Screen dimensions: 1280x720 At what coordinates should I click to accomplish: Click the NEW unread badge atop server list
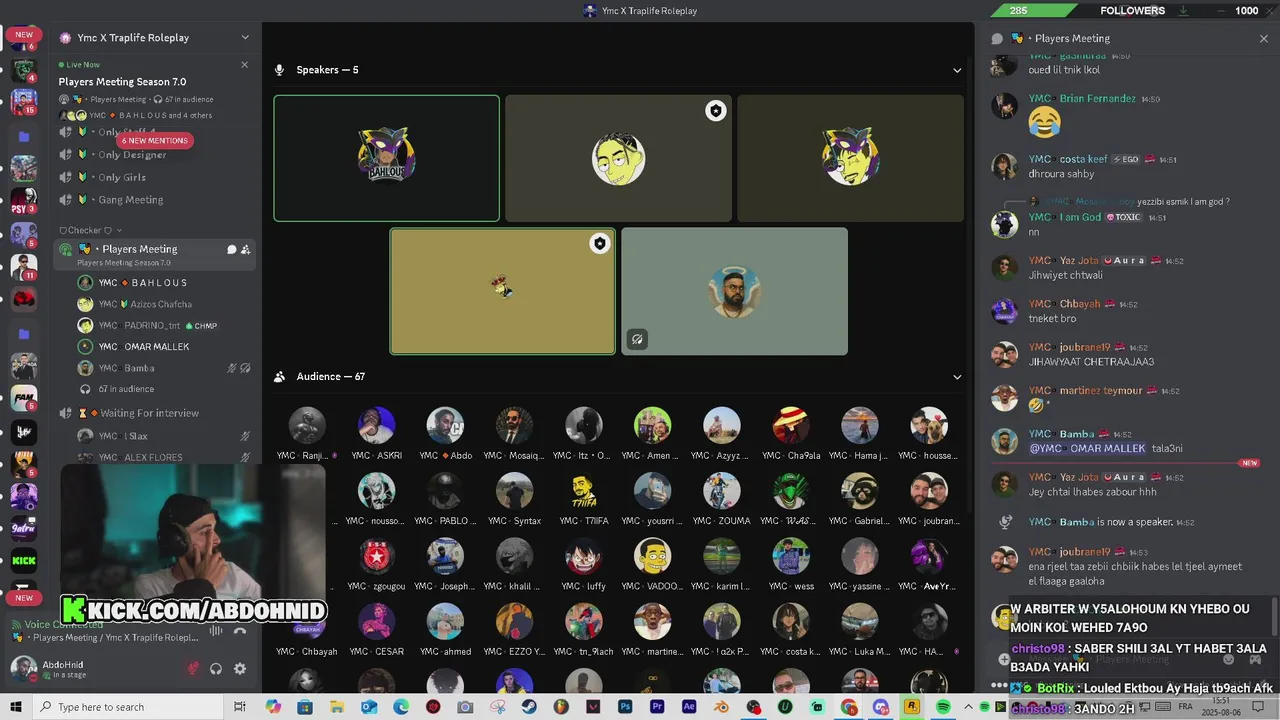point(24,34)
